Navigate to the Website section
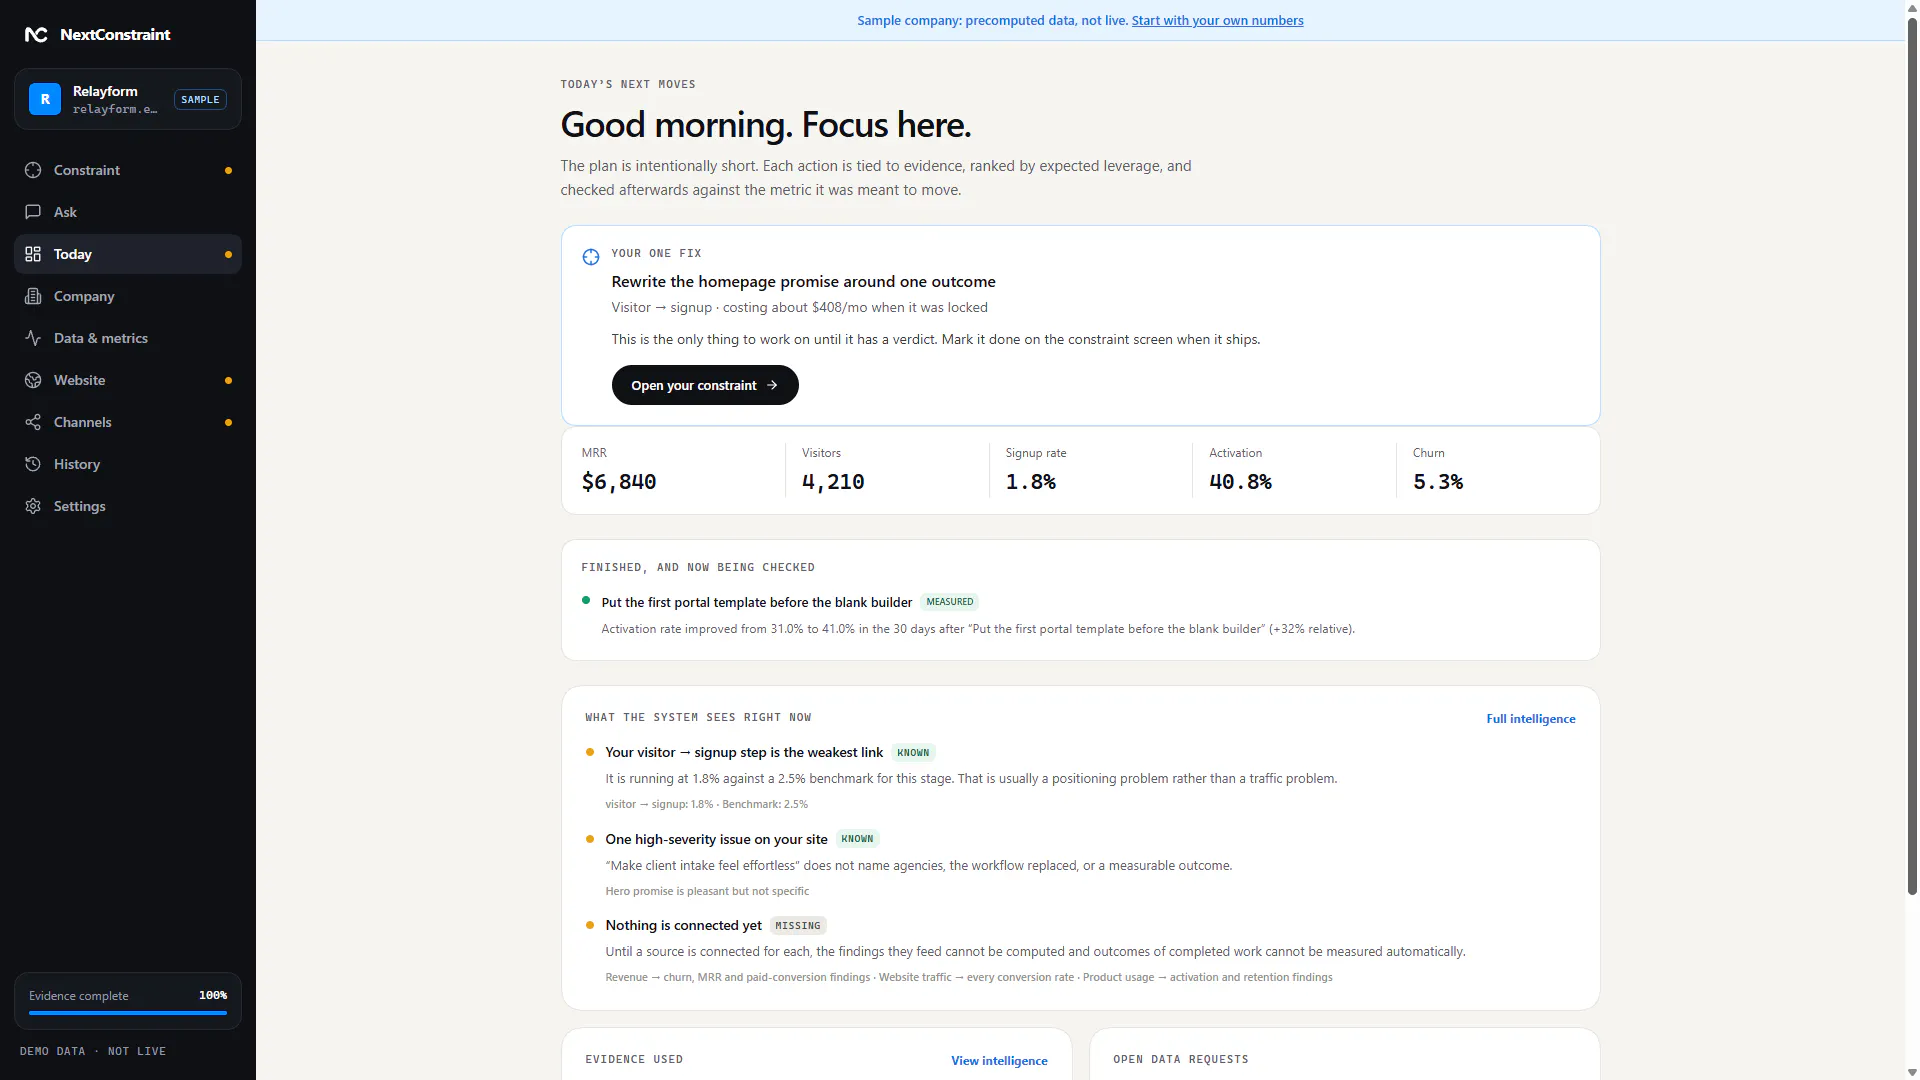1920x1080 pixels. 128,380
